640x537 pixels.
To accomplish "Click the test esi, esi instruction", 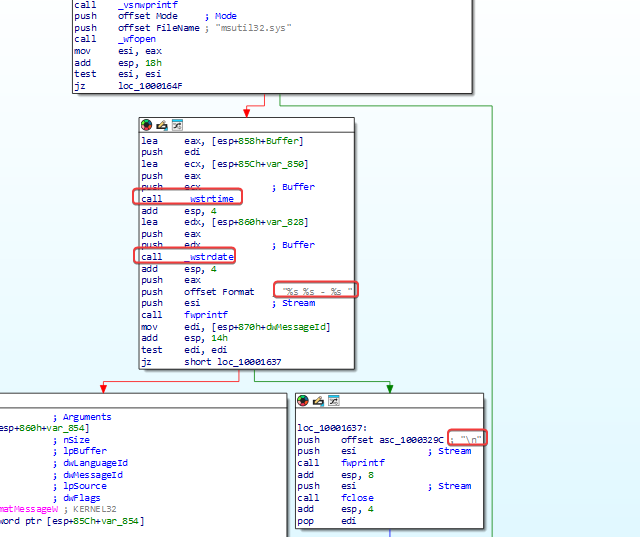I will point(118,74).
